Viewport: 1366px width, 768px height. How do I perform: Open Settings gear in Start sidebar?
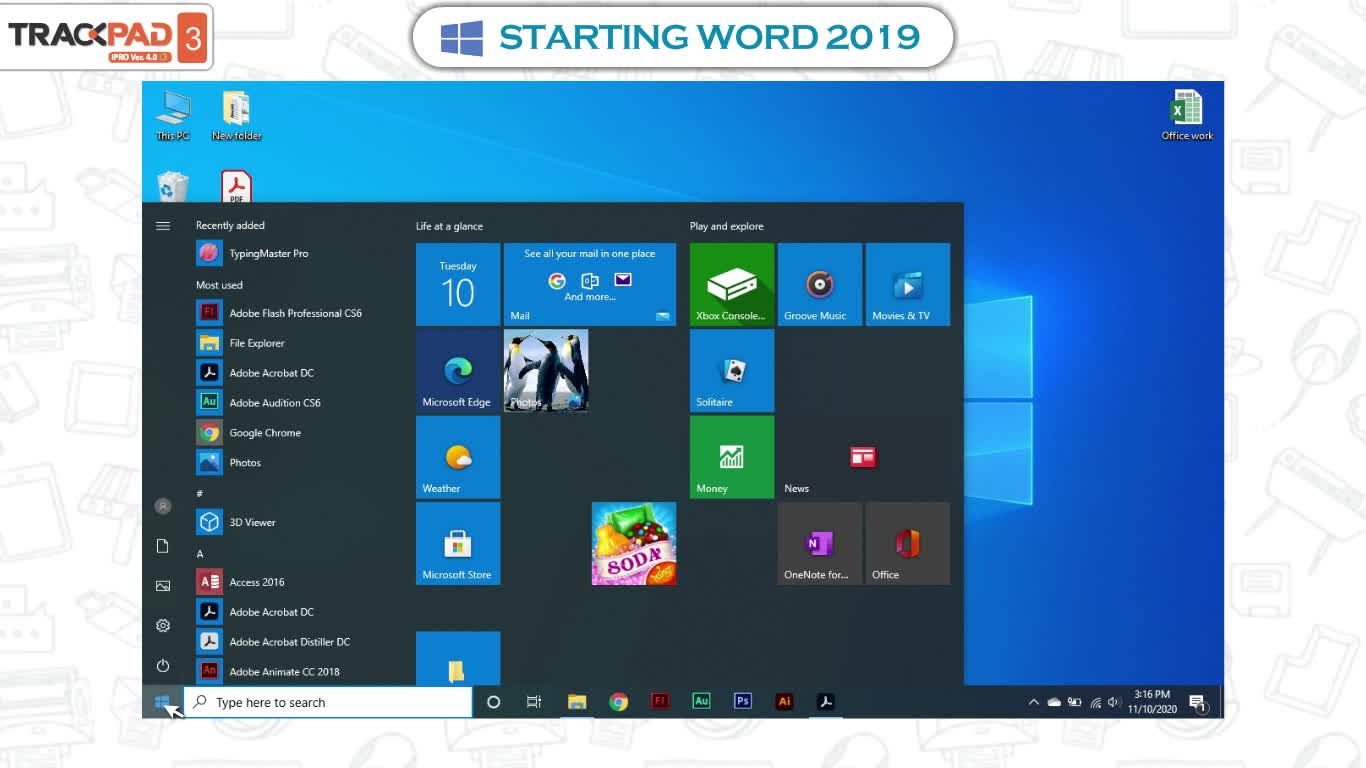(163, 626)
